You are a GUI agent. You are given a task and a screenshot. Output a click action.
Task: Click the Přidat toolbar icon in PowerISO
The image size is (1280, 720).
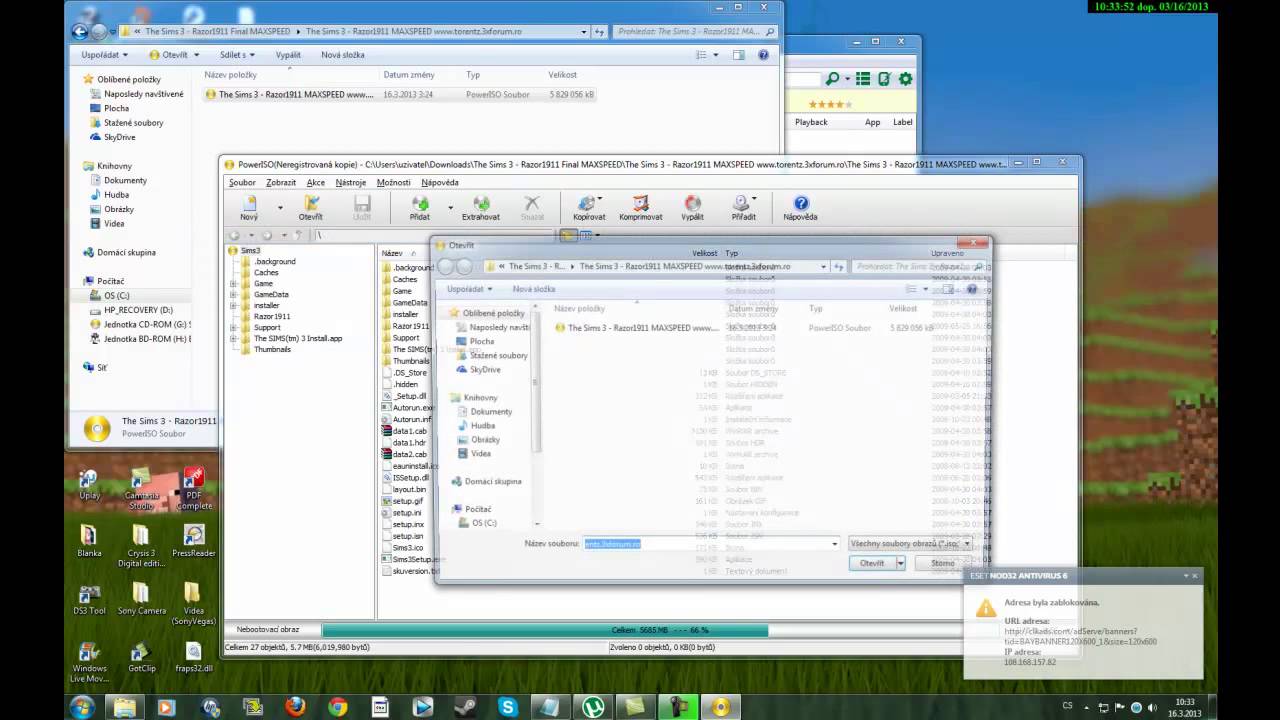pyautogui.click(x=420, y=208)
